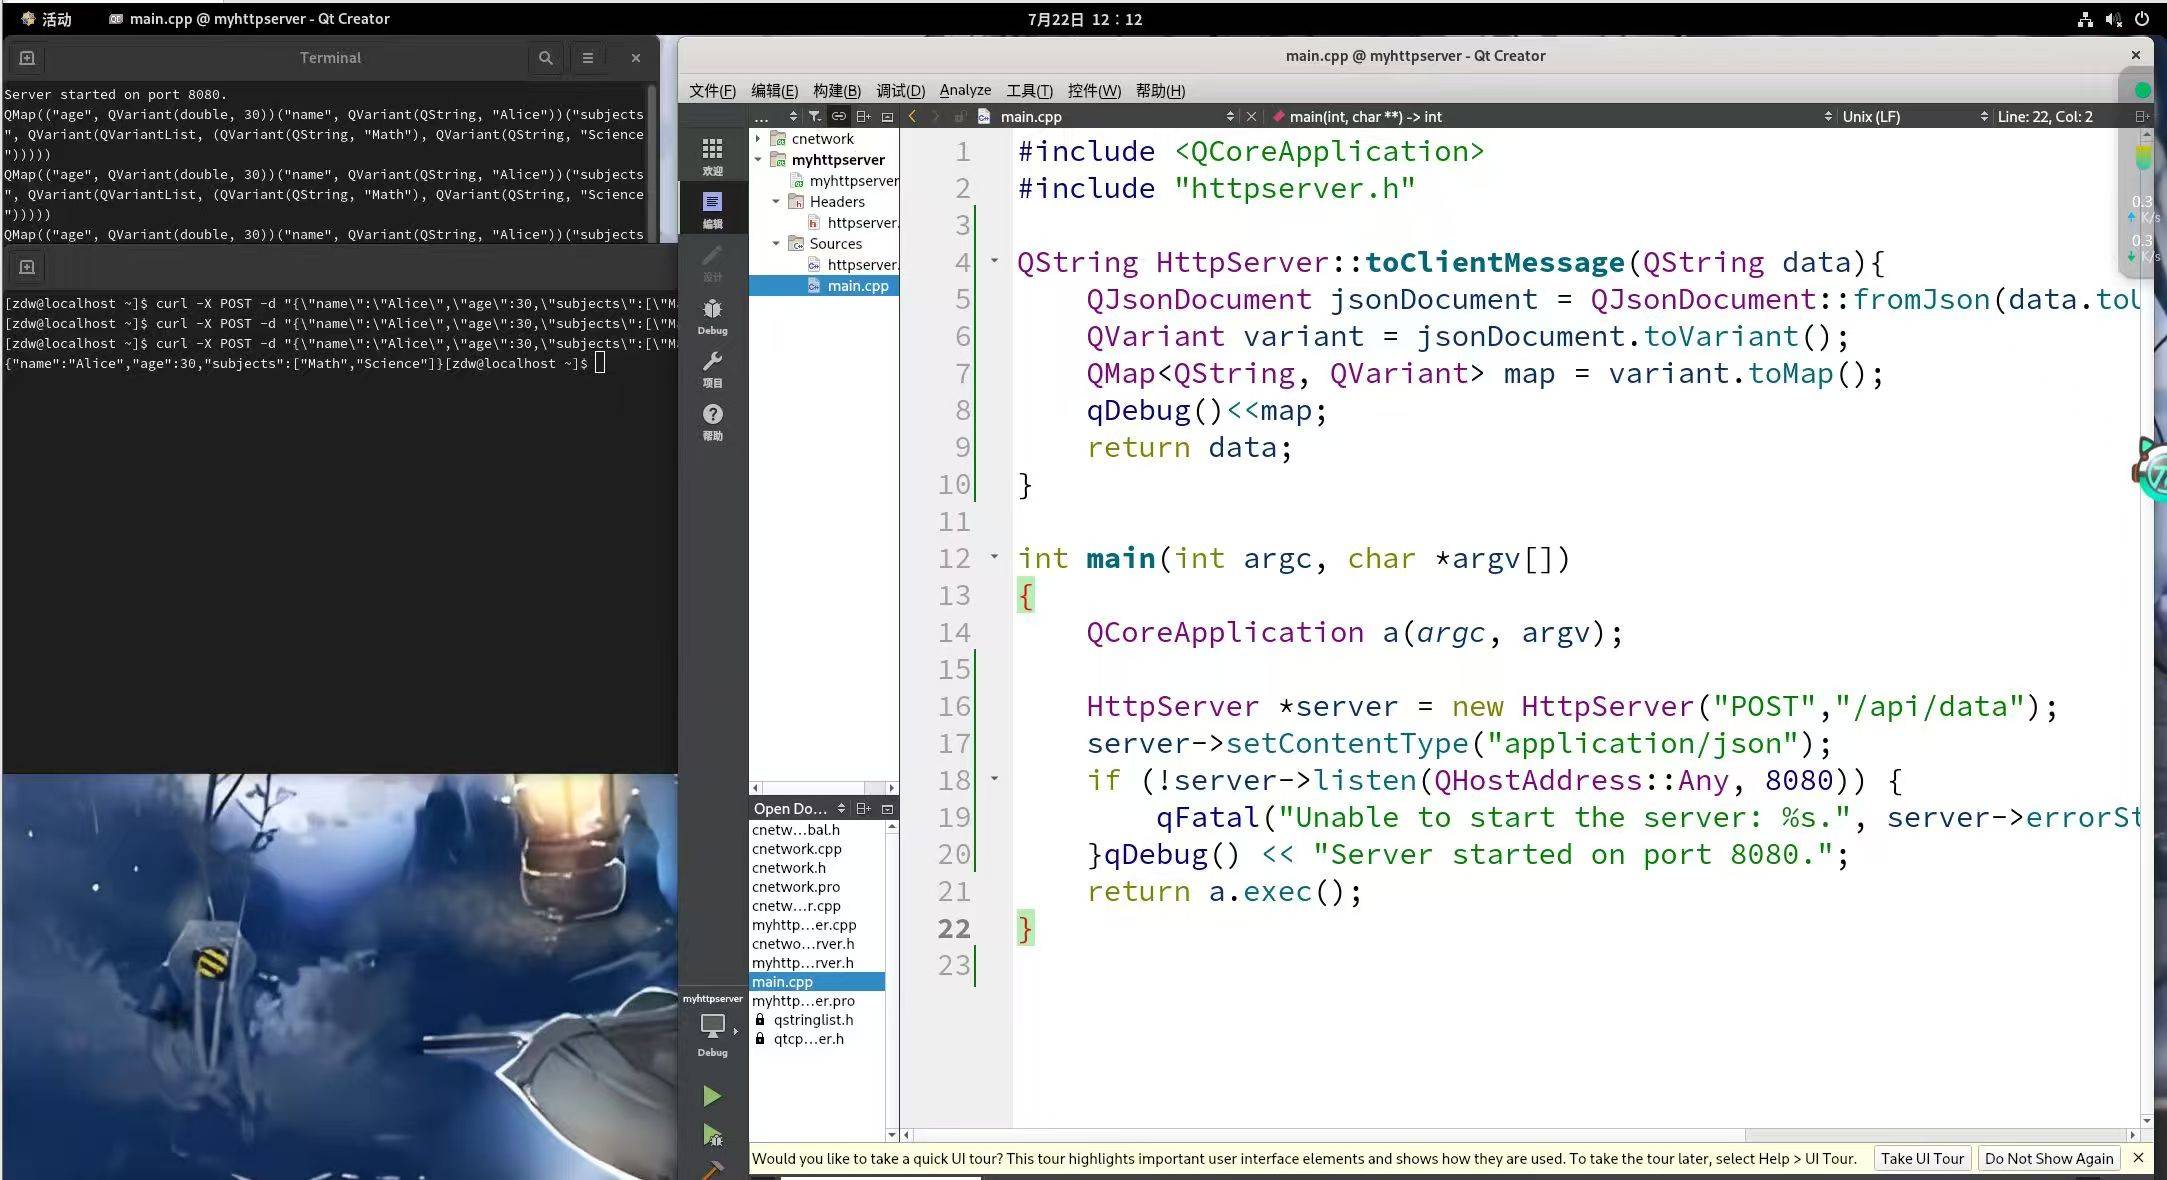This screenshot has width=2167, height=1180.
Task: Open the Unix (LF) line ending dropdown
Action: coord(1871,117)
